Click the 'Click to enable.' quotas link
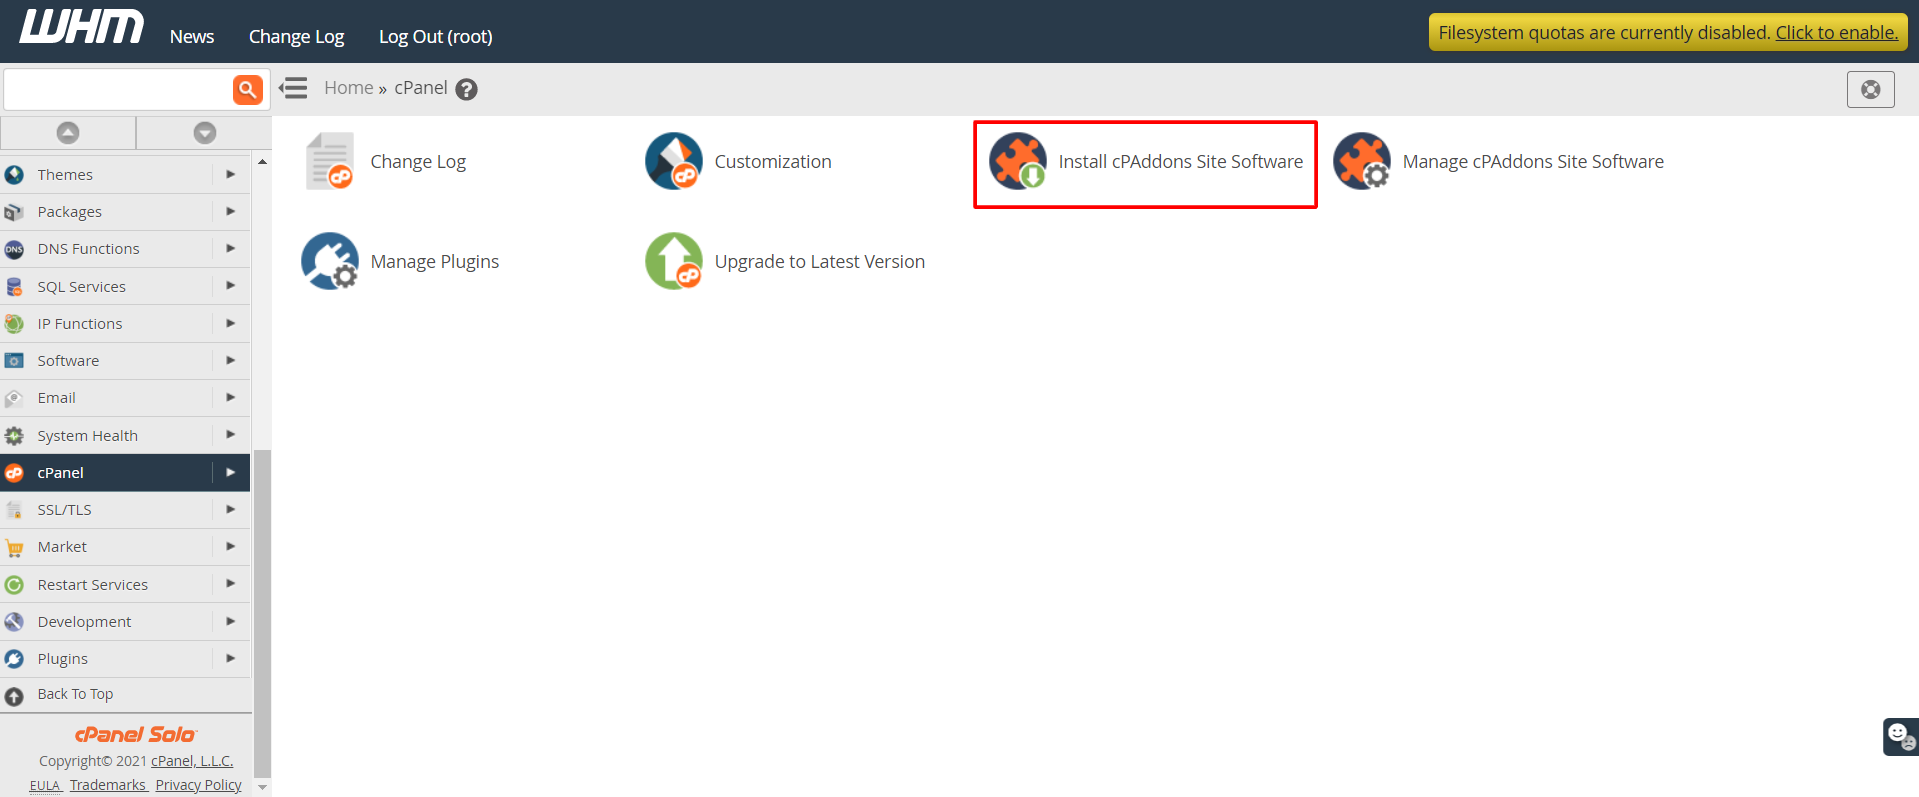Image resolution: width=1919 pixels, height=797 pixels. click(x=1837, y=32)
